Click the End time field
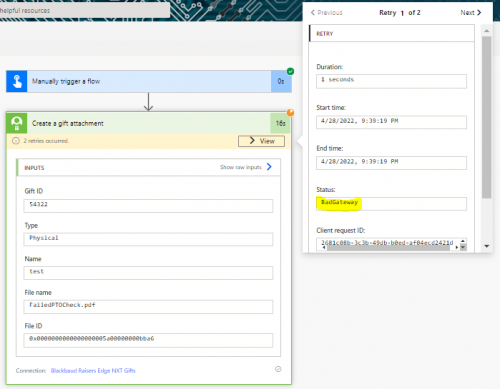Image resolution: width=500 pixels, height=389 pixels. (391, 163)
